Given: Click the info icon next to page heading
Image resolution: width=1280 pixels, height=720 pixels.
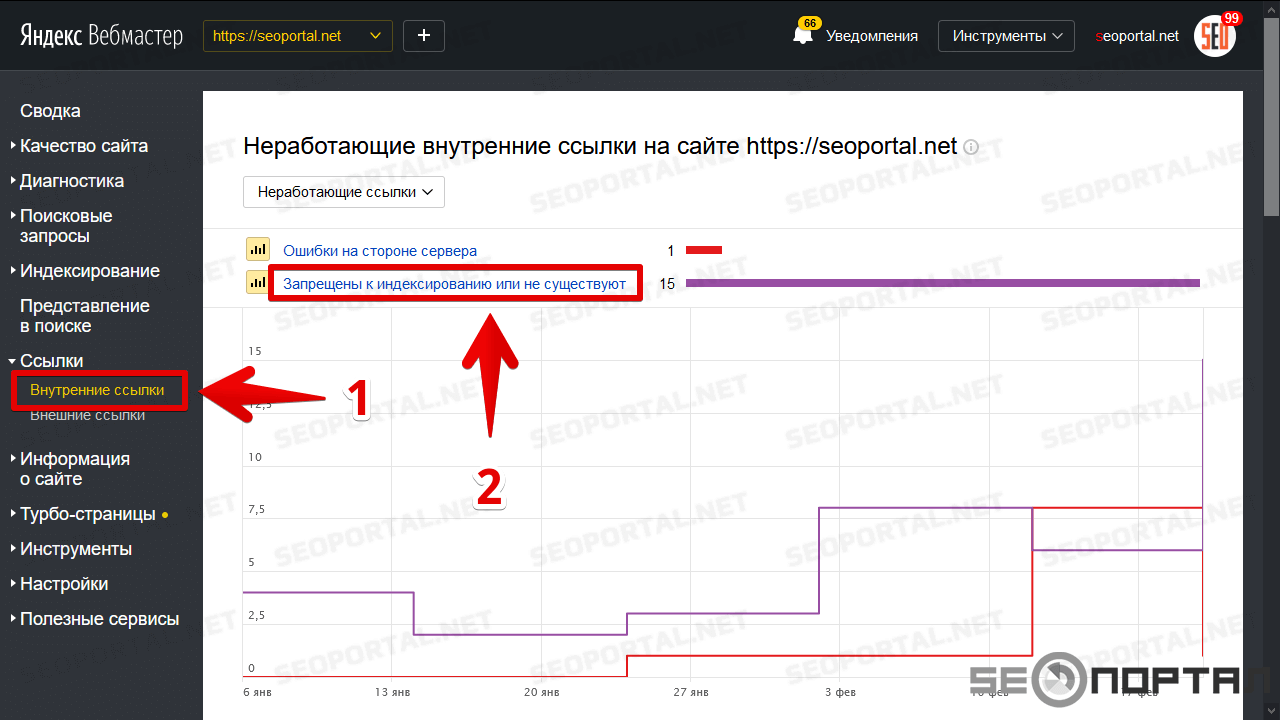Looking at the screenshot, I should [969, 148].
